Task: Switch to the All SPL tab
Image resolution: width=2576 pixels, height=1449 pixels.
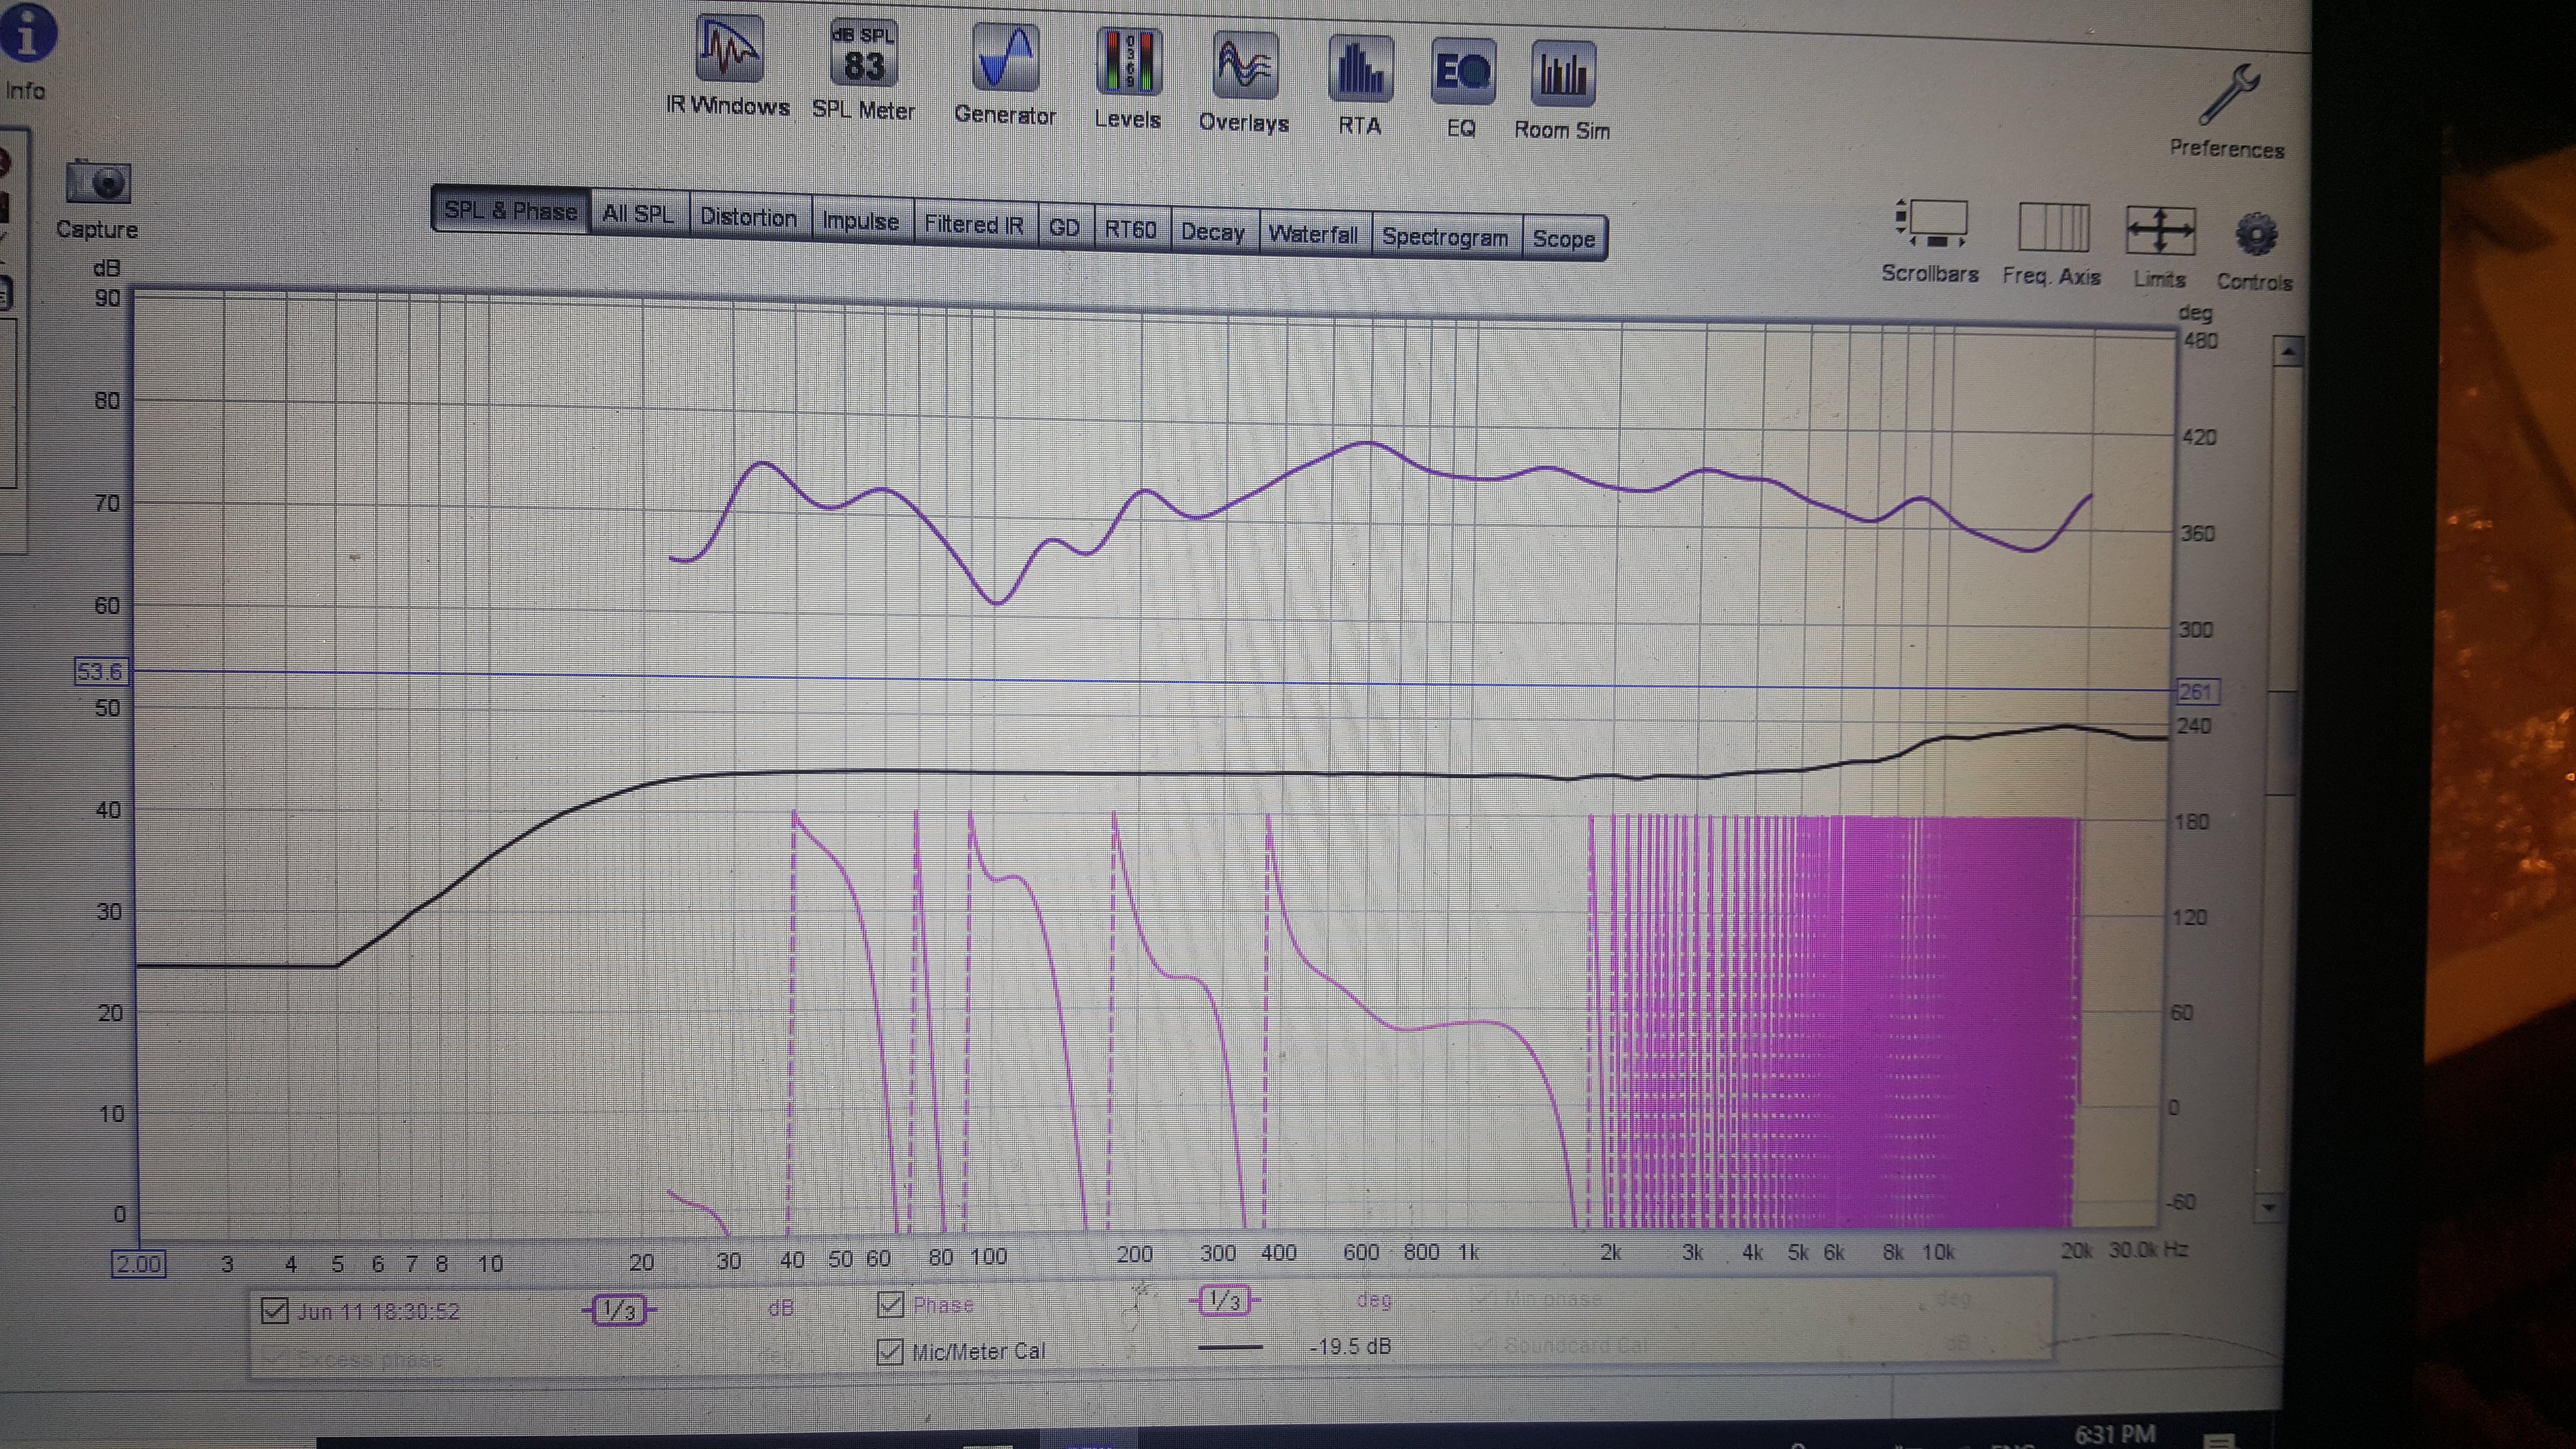Action: coord(638,213)
